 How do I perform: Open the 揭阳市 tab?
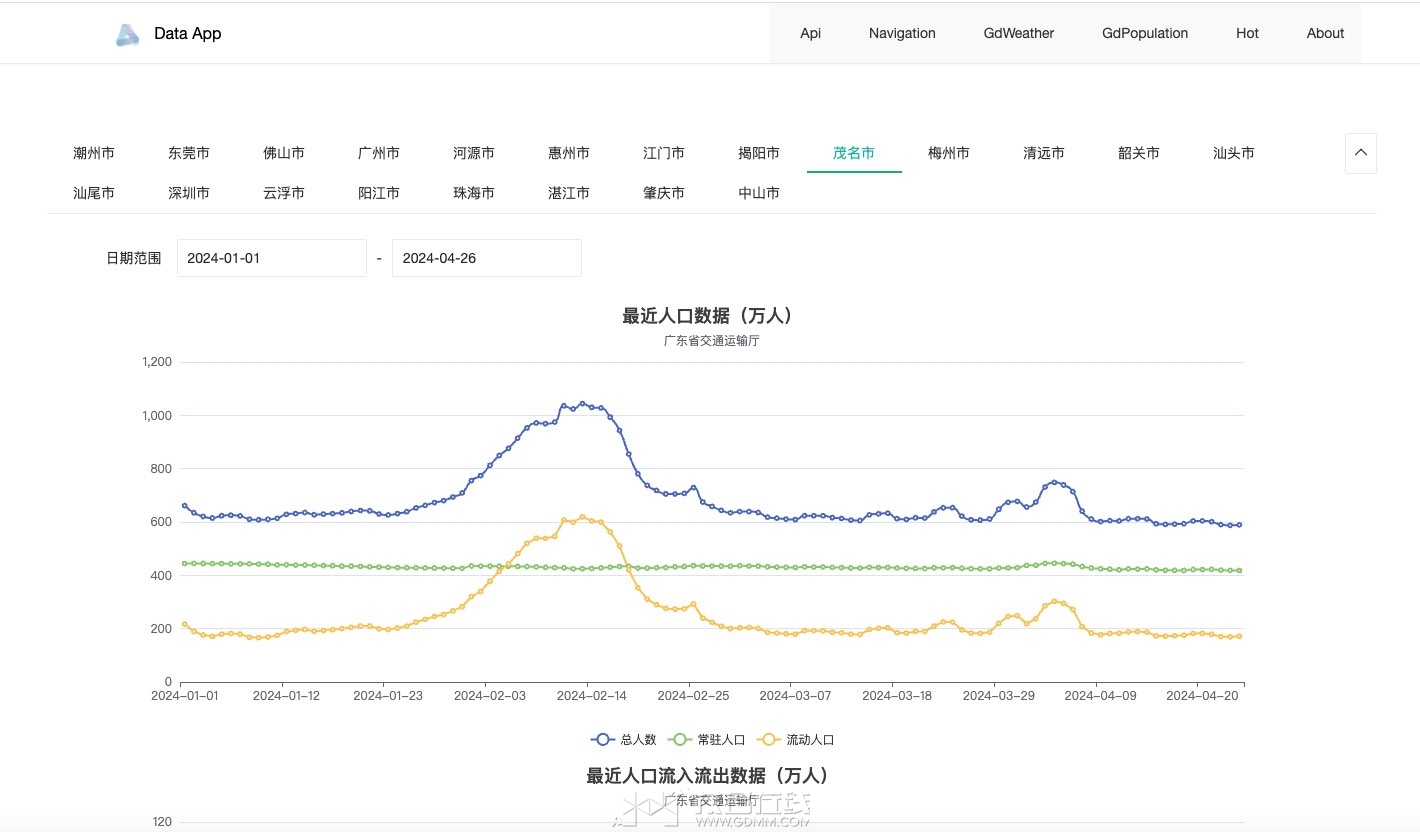pyautogui.click(x=759, y=153)
